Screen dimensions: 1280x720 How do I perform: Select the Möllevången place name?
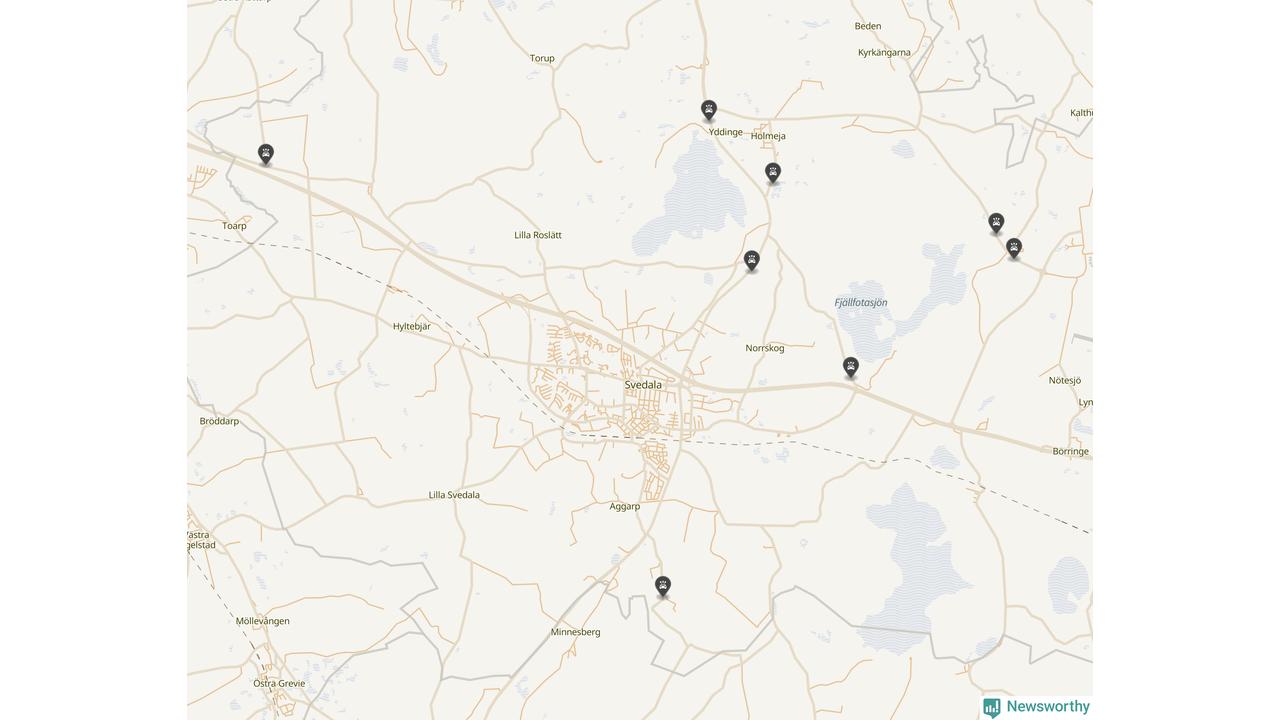263,621
